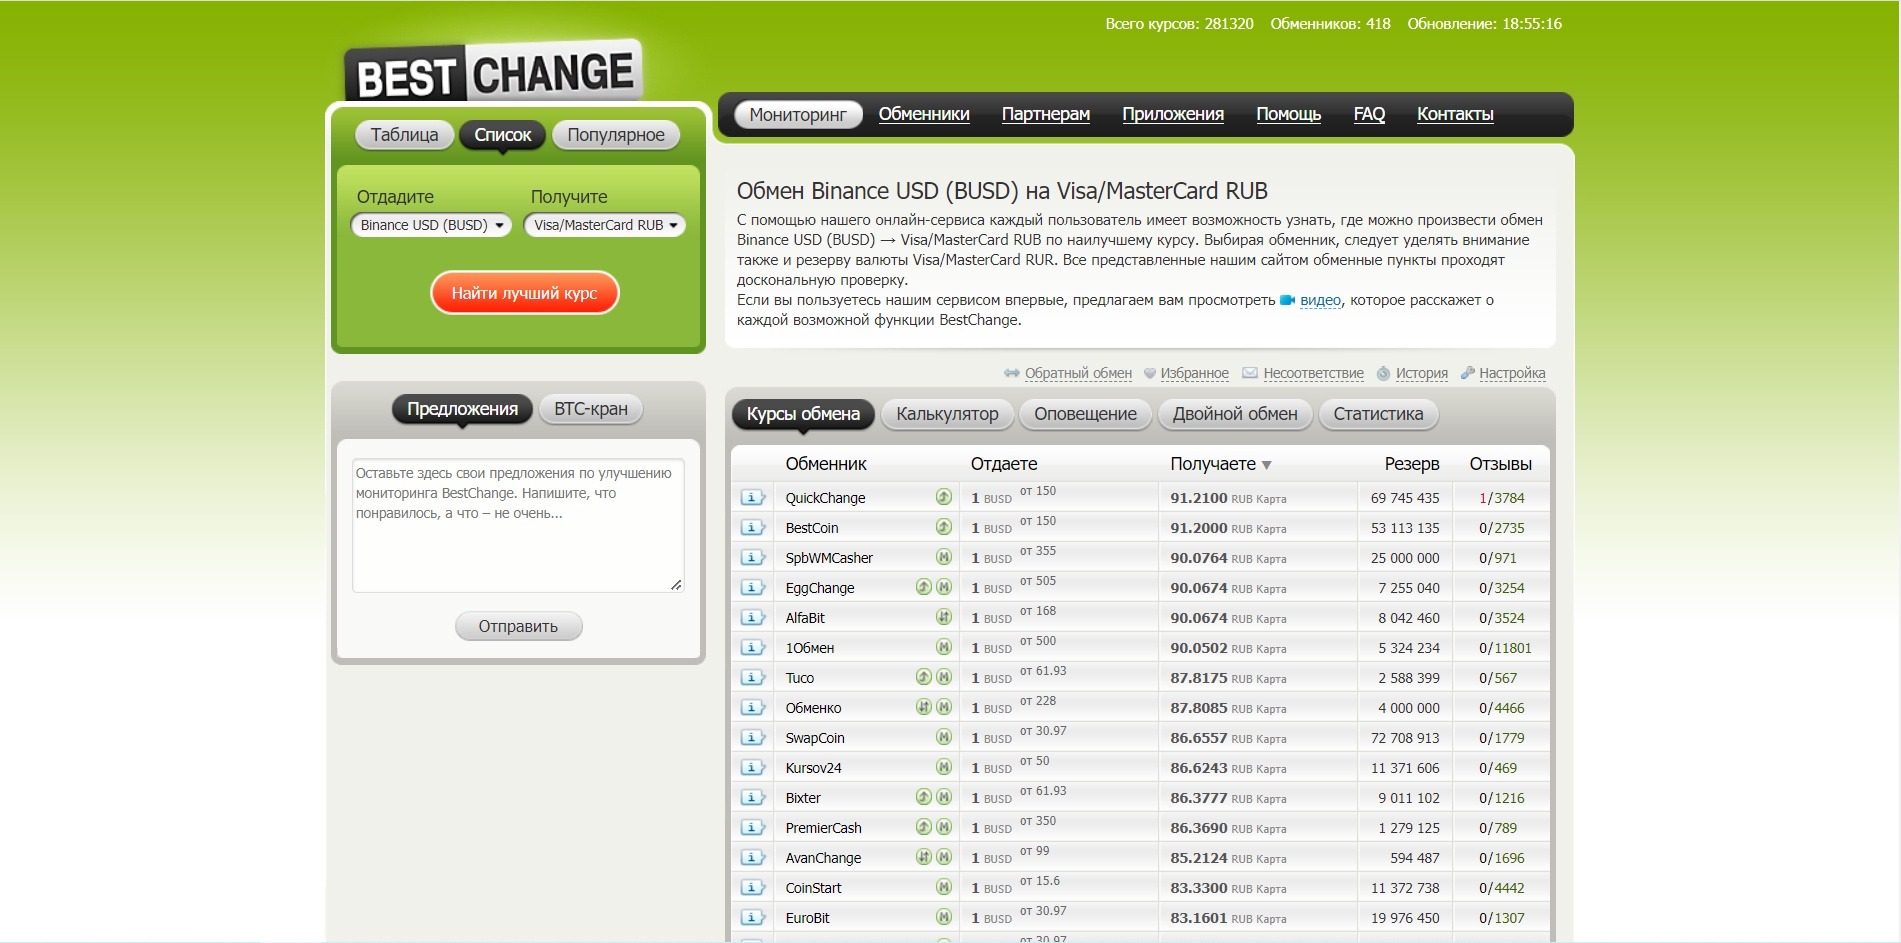Screen dimensions: 1901x943
Task: Click info icon for Обменко row
Action: [752, 708]
